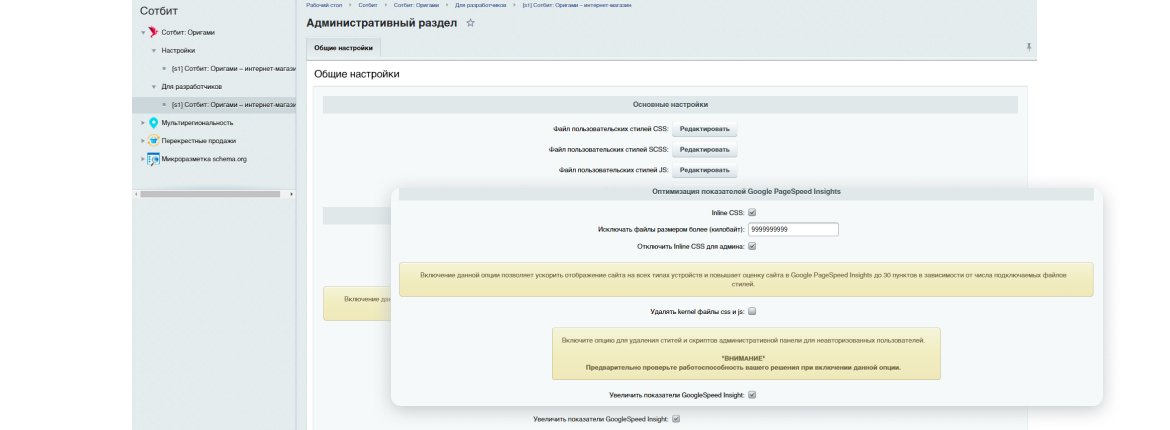Open the [s1] Сотбит: Оригами breadcrumb link
The image size is (1170, 430).
coord(577,5)
